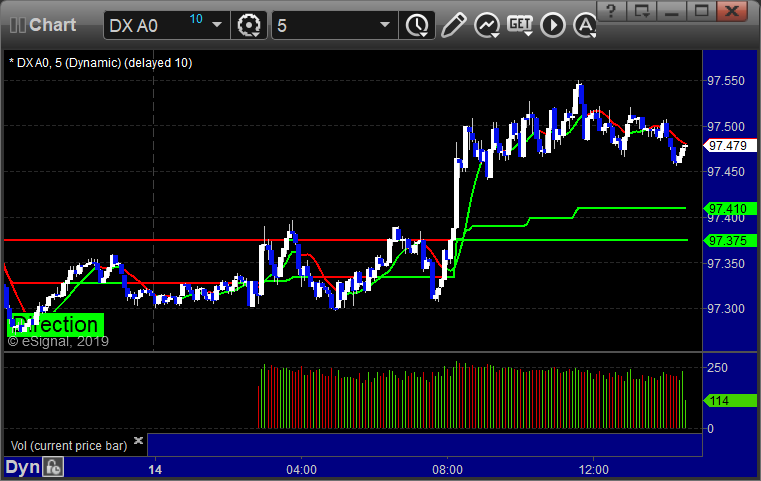Close the Vol study pane
The height and width of the screenshot is (481, 761).
(x=138, y=440)
